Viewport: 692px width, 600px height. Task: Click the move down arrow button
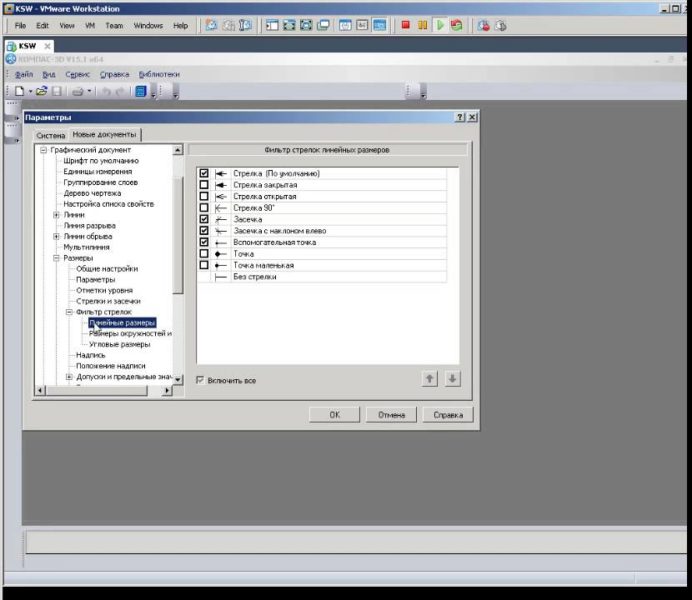[452, 379]
